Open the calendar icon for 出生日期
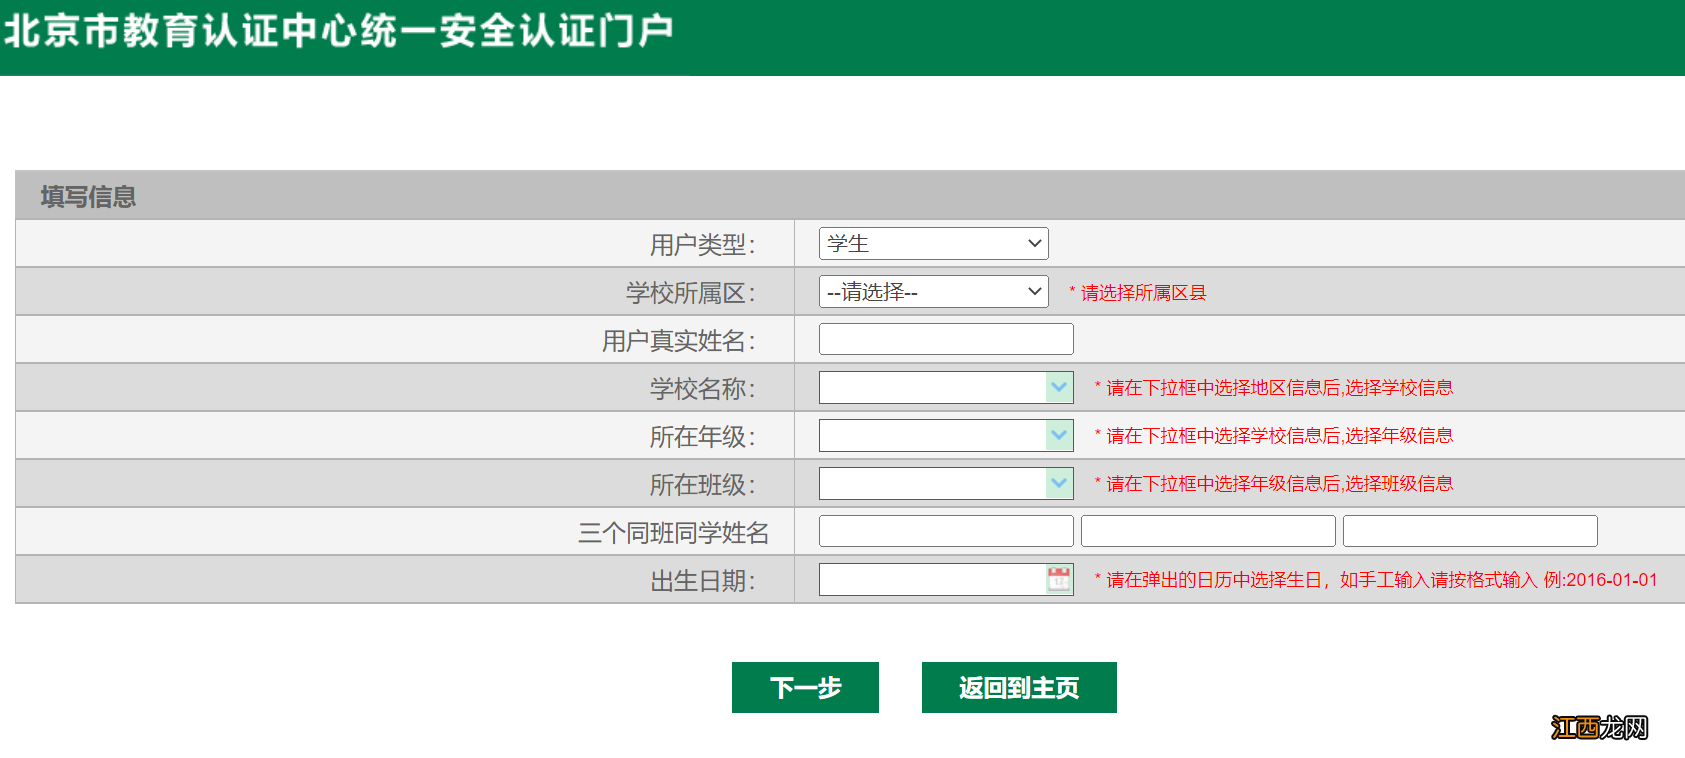The width and height of the screenshot is (1685, 758). [x=1059, y=579]
